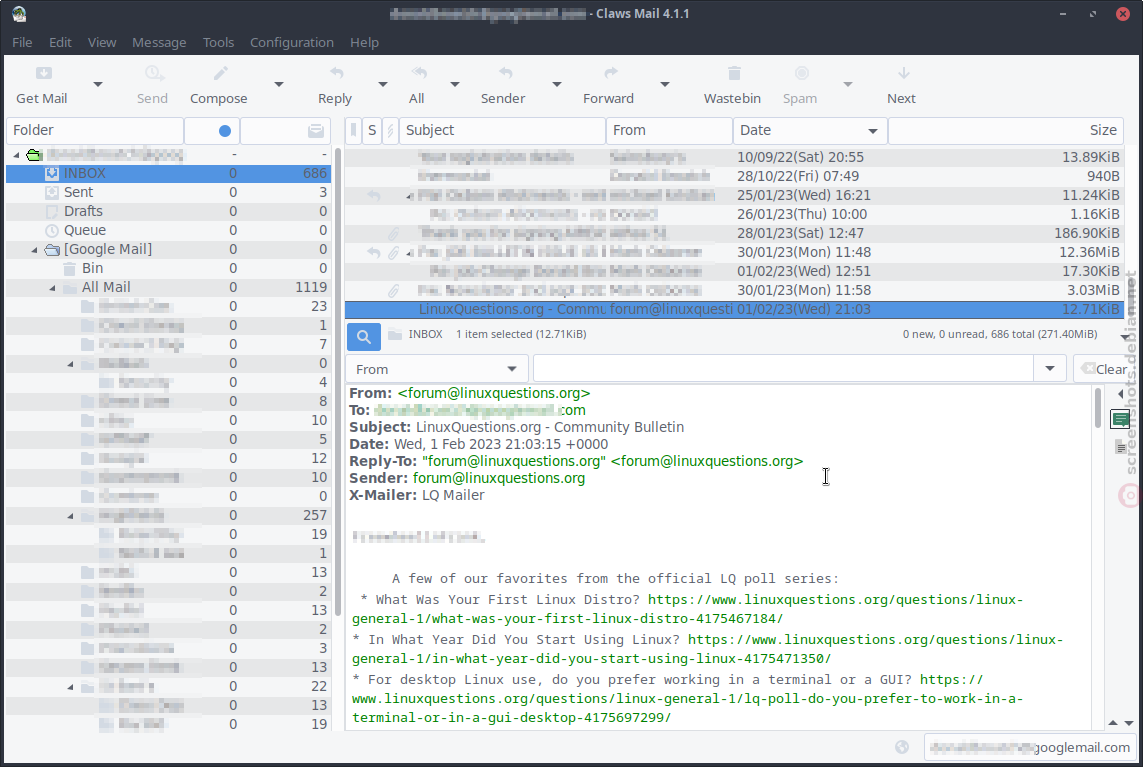This screenshot has height=767, width=1143.
Task: Open Spam dropdown arrow
Action: click(x=848, y=85)
